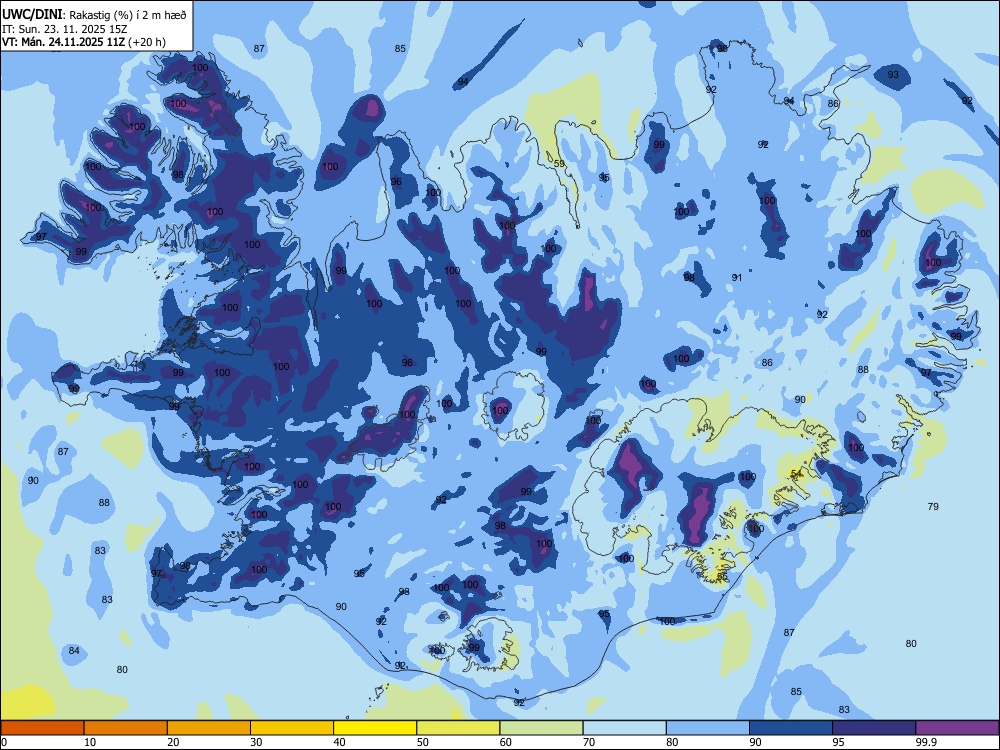
Task: Select the pale blue 70–80 legend swatch
Action: [624, 728]
